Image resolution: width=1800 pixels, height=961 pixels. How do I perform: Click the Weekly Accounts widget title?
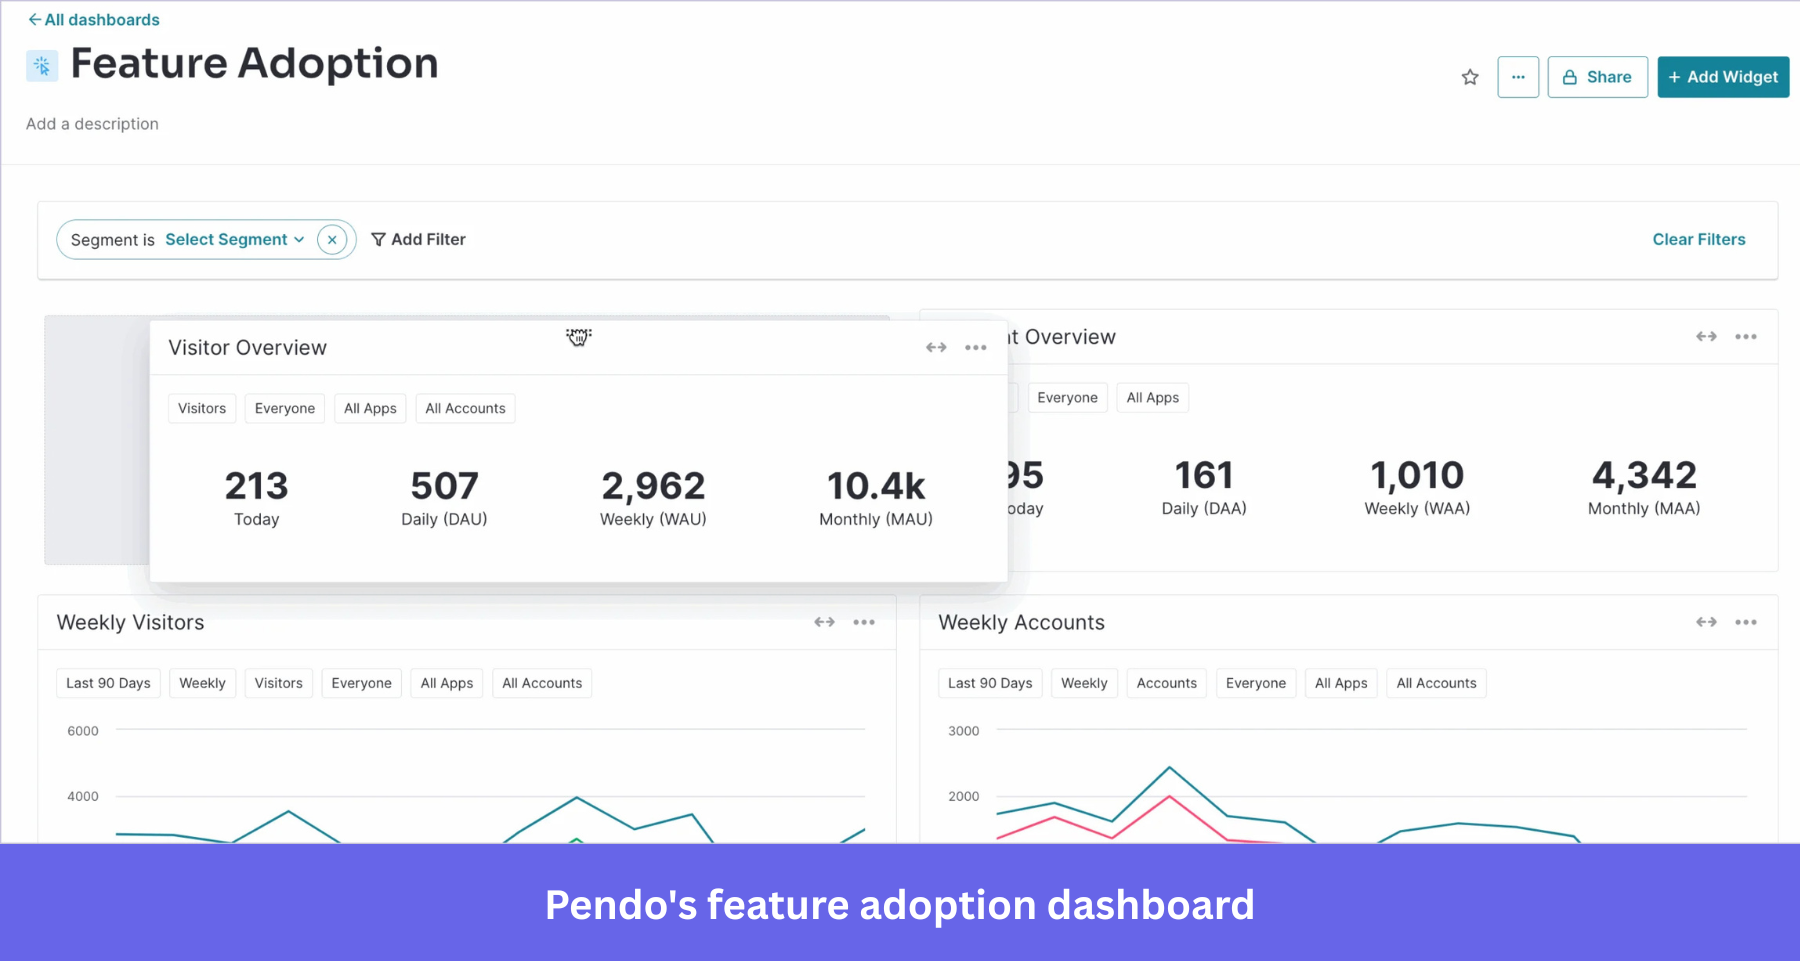click(1021, 623)
